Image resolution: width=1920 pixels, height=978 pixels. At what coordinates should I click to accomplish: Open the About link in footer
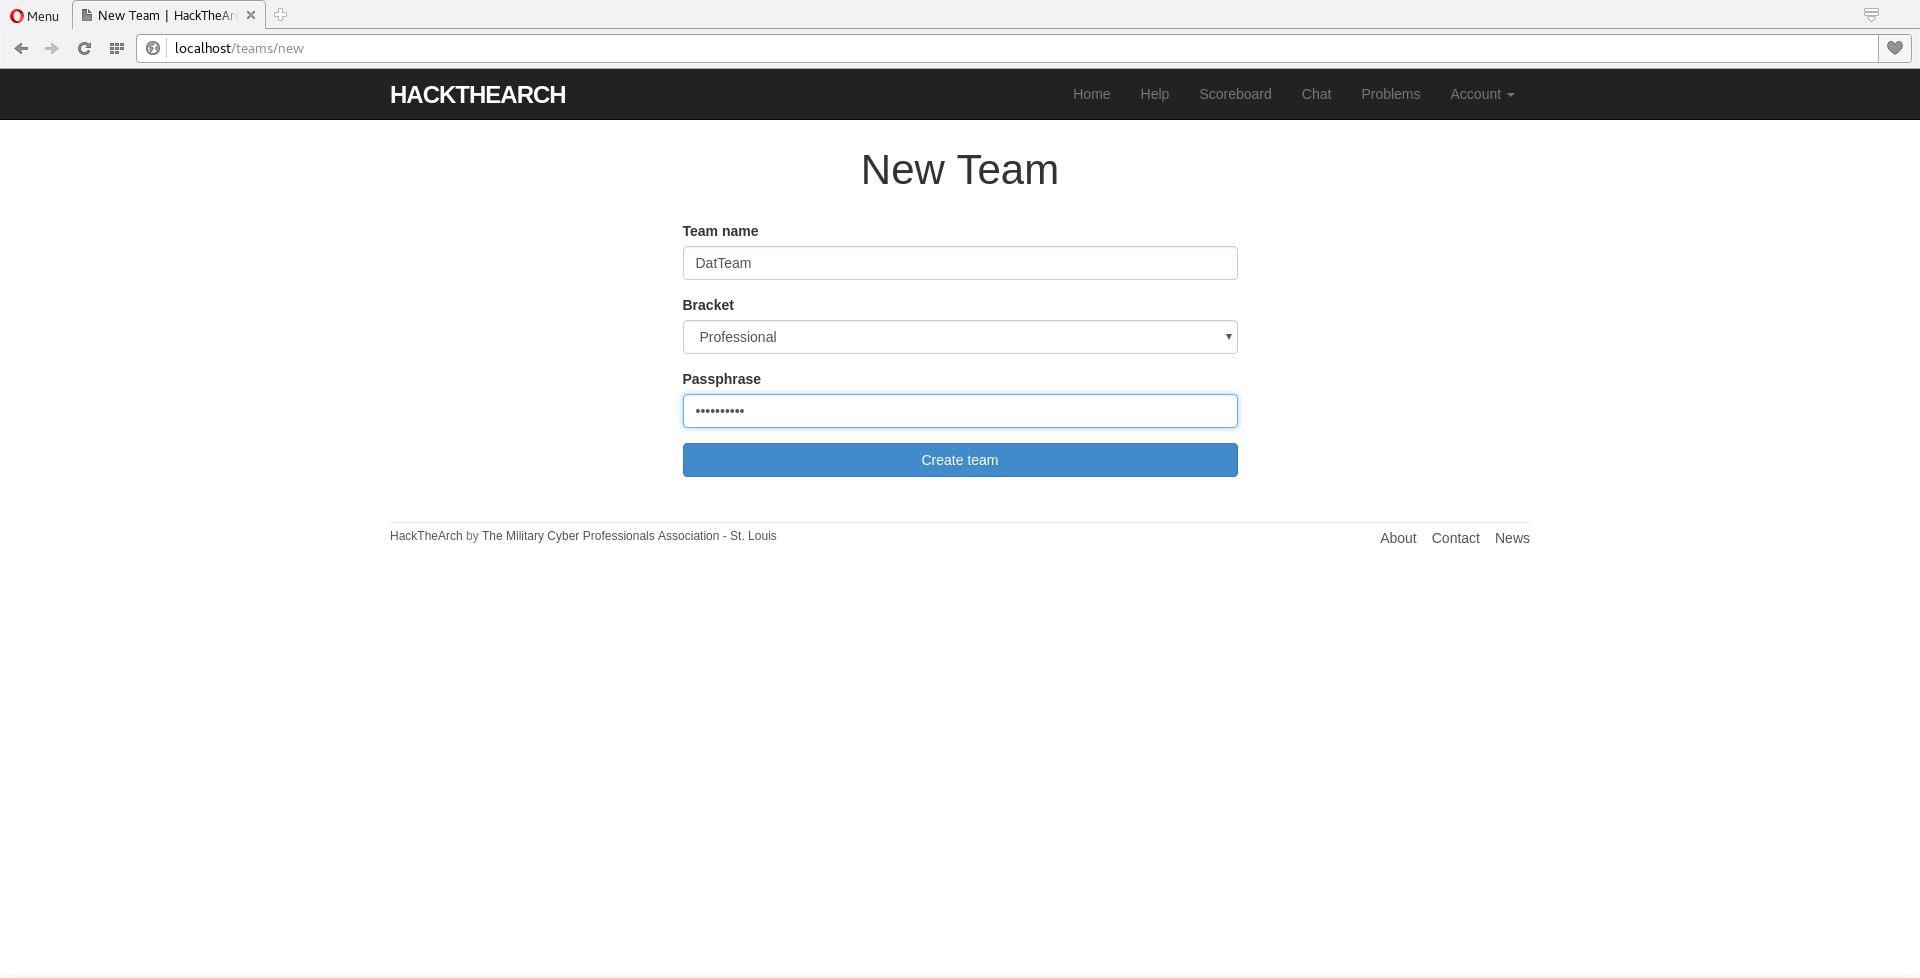point(1397,538)
